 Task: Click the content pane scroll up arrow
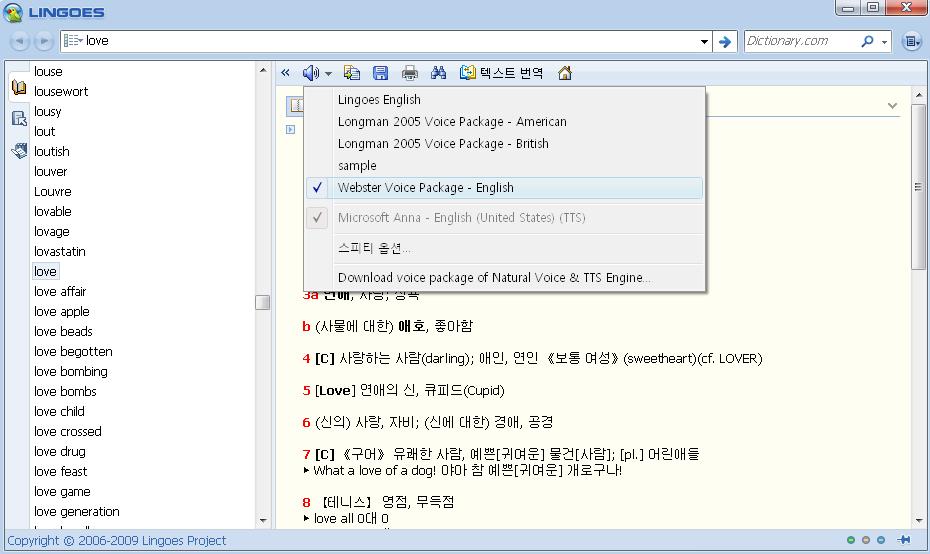pos(918,95)
